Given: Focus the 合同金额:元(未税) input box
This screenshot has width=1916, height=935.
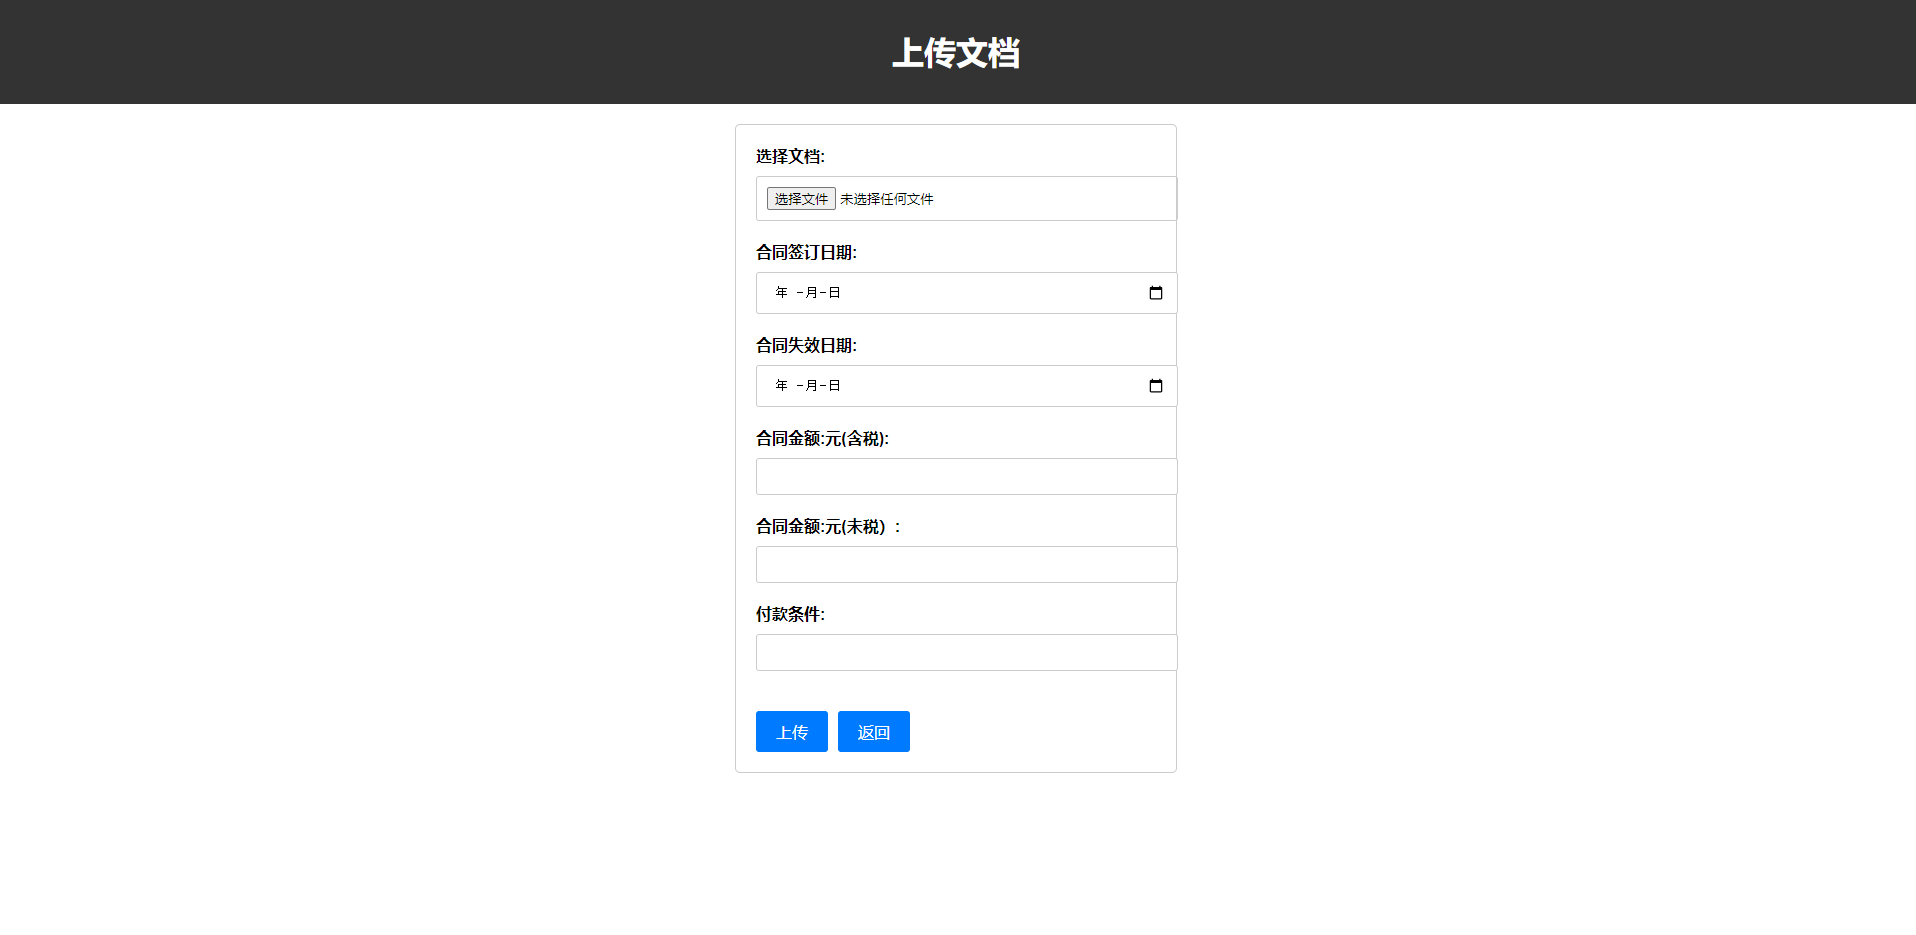Looking at the screenshot, I should point(966,565).
